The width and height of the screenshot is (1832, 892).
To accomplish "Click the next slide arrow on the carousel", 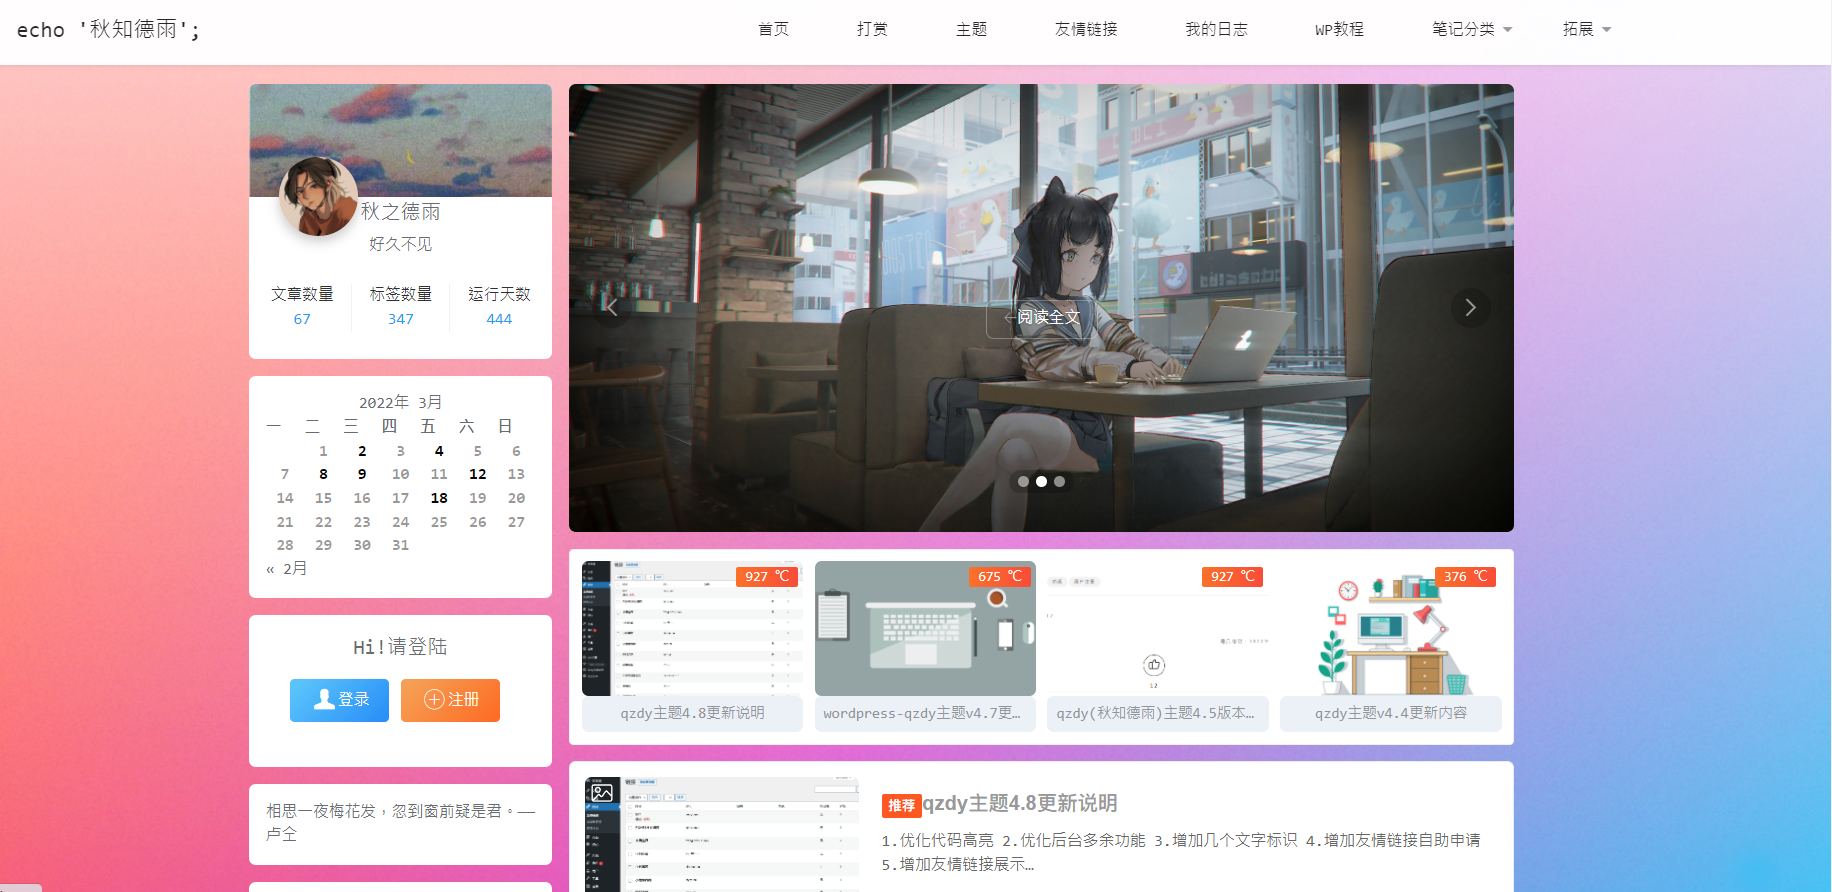I will 1470,307.
